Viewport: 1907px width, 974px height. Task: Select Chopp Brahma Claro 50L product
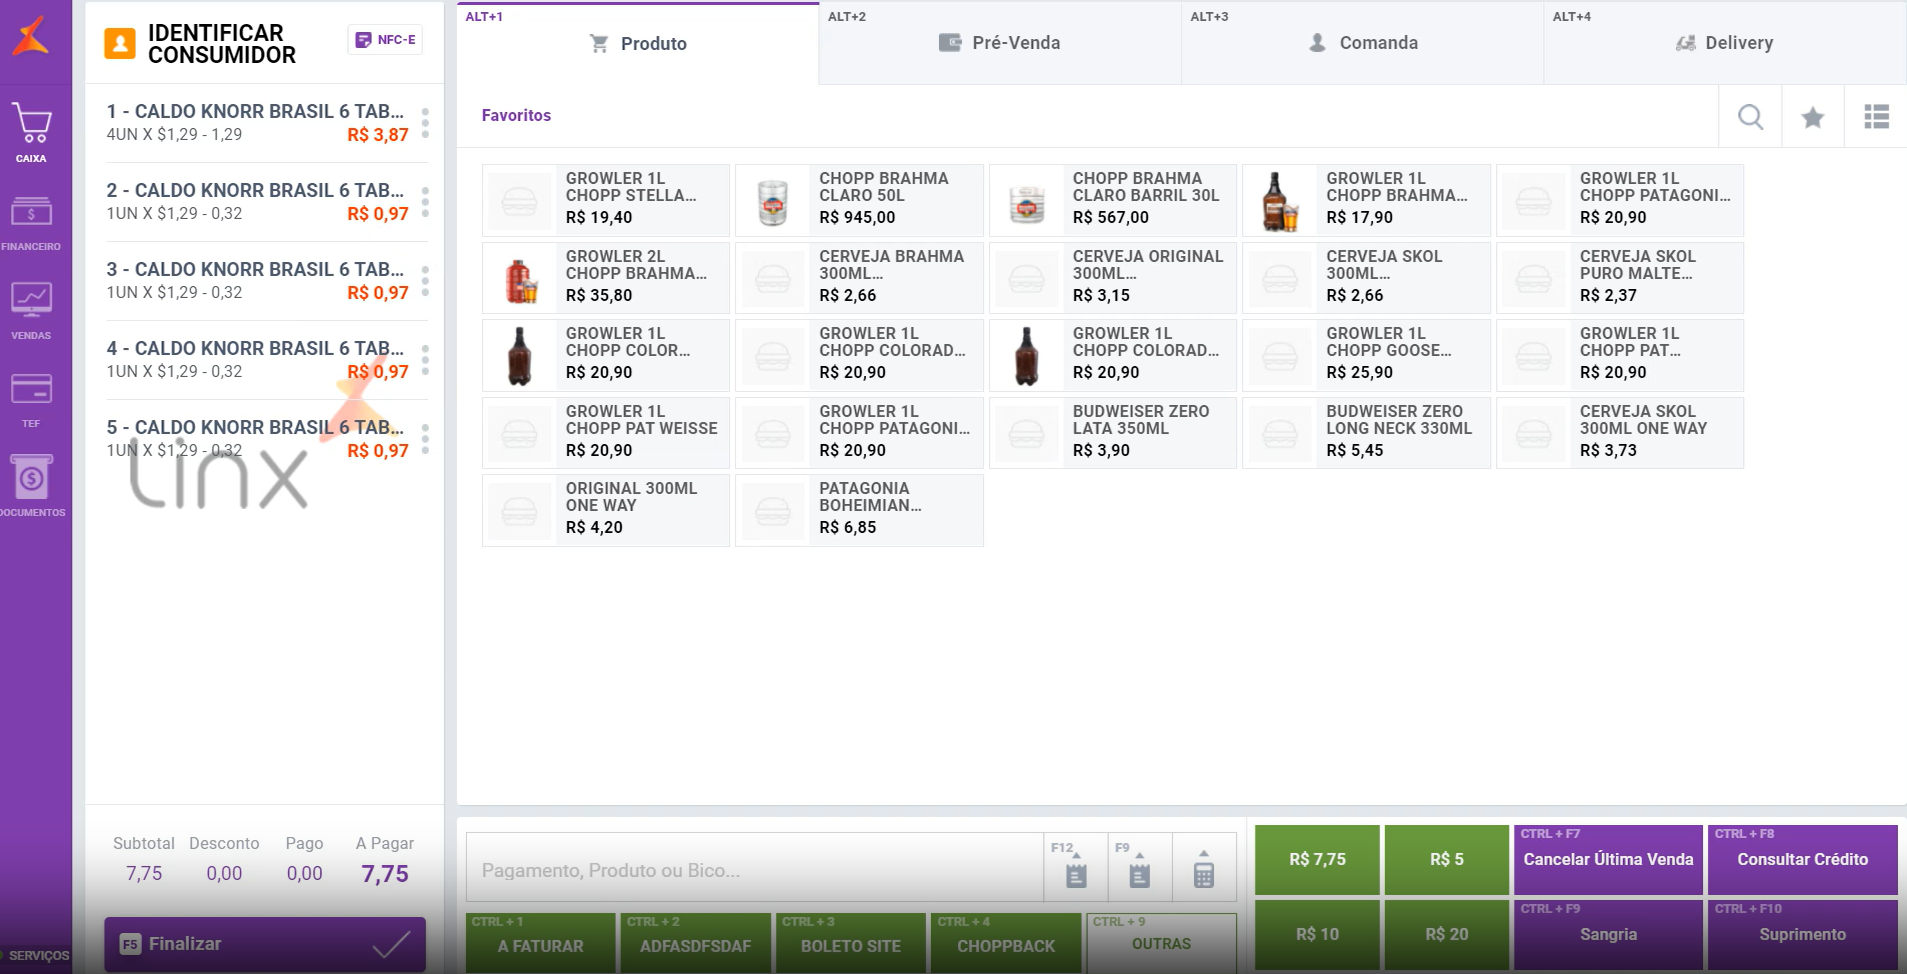pyautogui.click(x=859, y=200)
